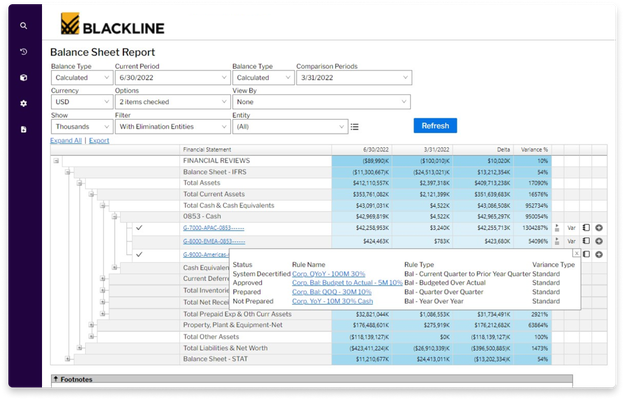Click the Expand All link
Viewport: 624px width, 400px height.
coord(66,140)
